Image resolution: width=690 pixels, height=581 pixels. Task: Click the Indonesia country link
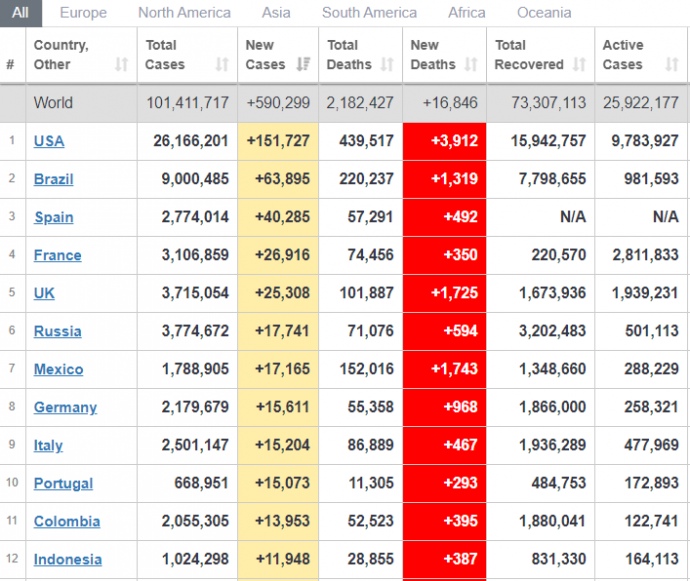coord(67,559)
